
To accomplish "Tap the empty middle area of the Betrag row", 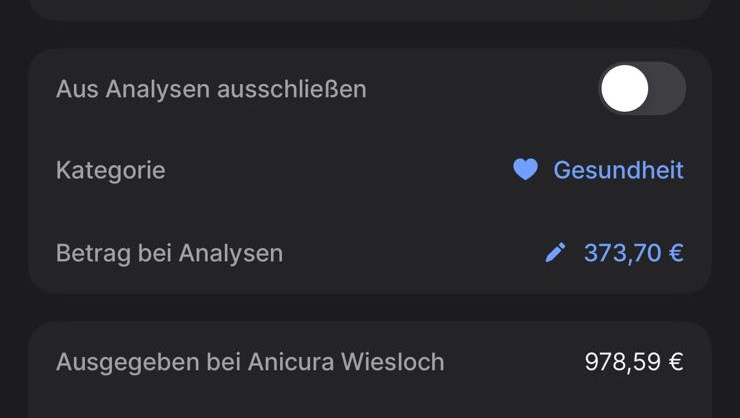I will coord(413,253).
